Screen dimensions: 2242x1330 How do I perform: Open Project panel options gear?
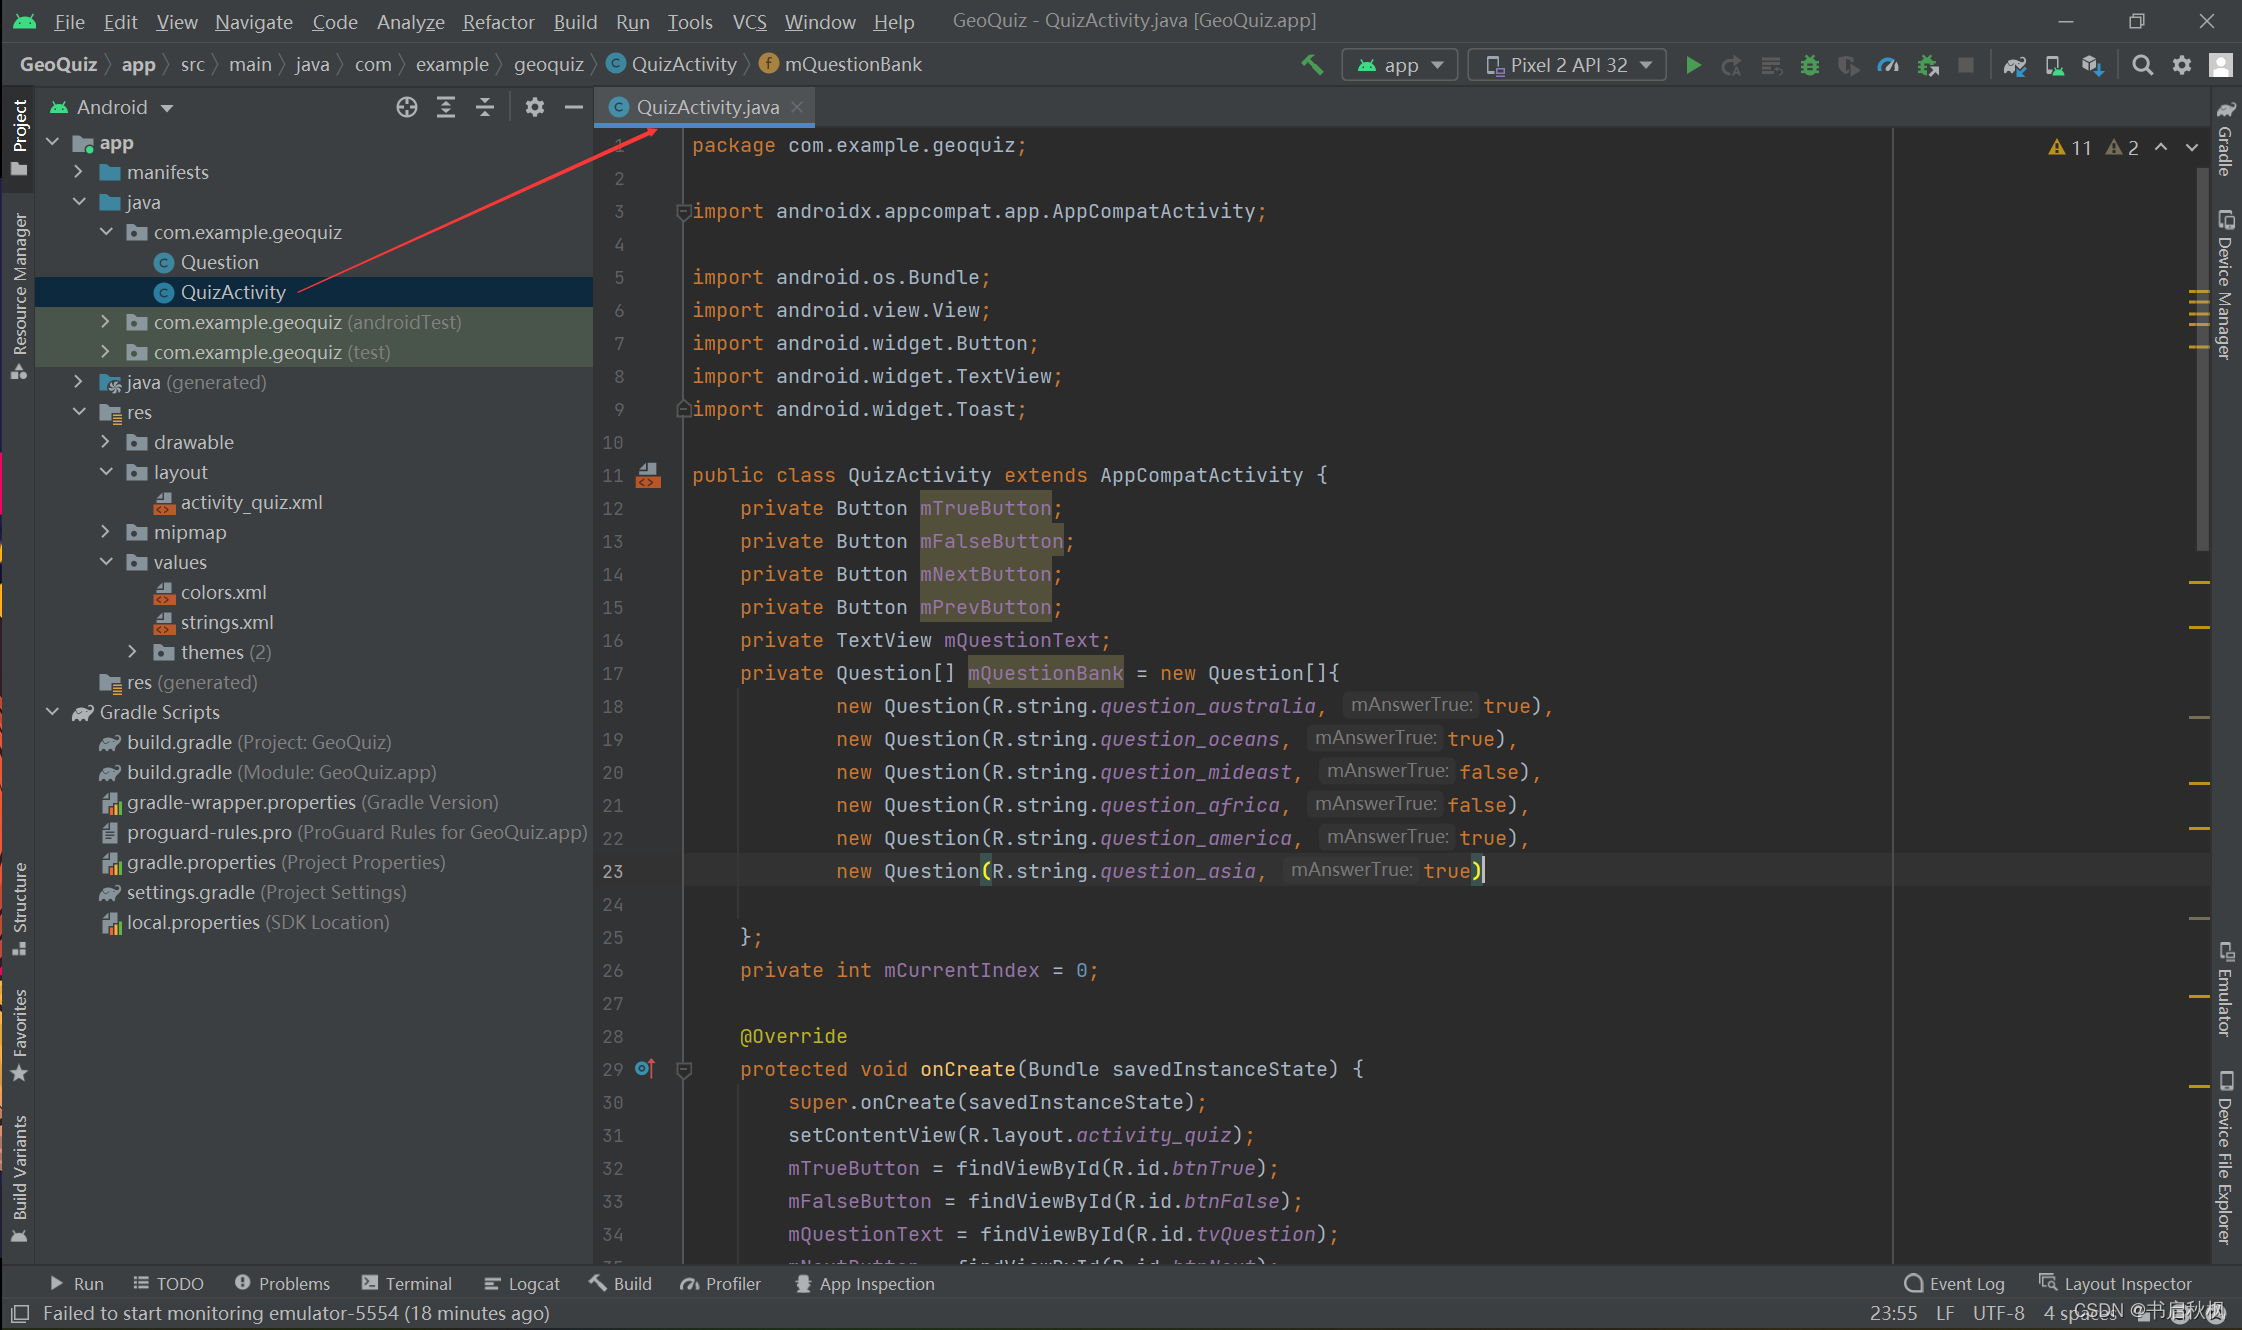coord(535,107)
